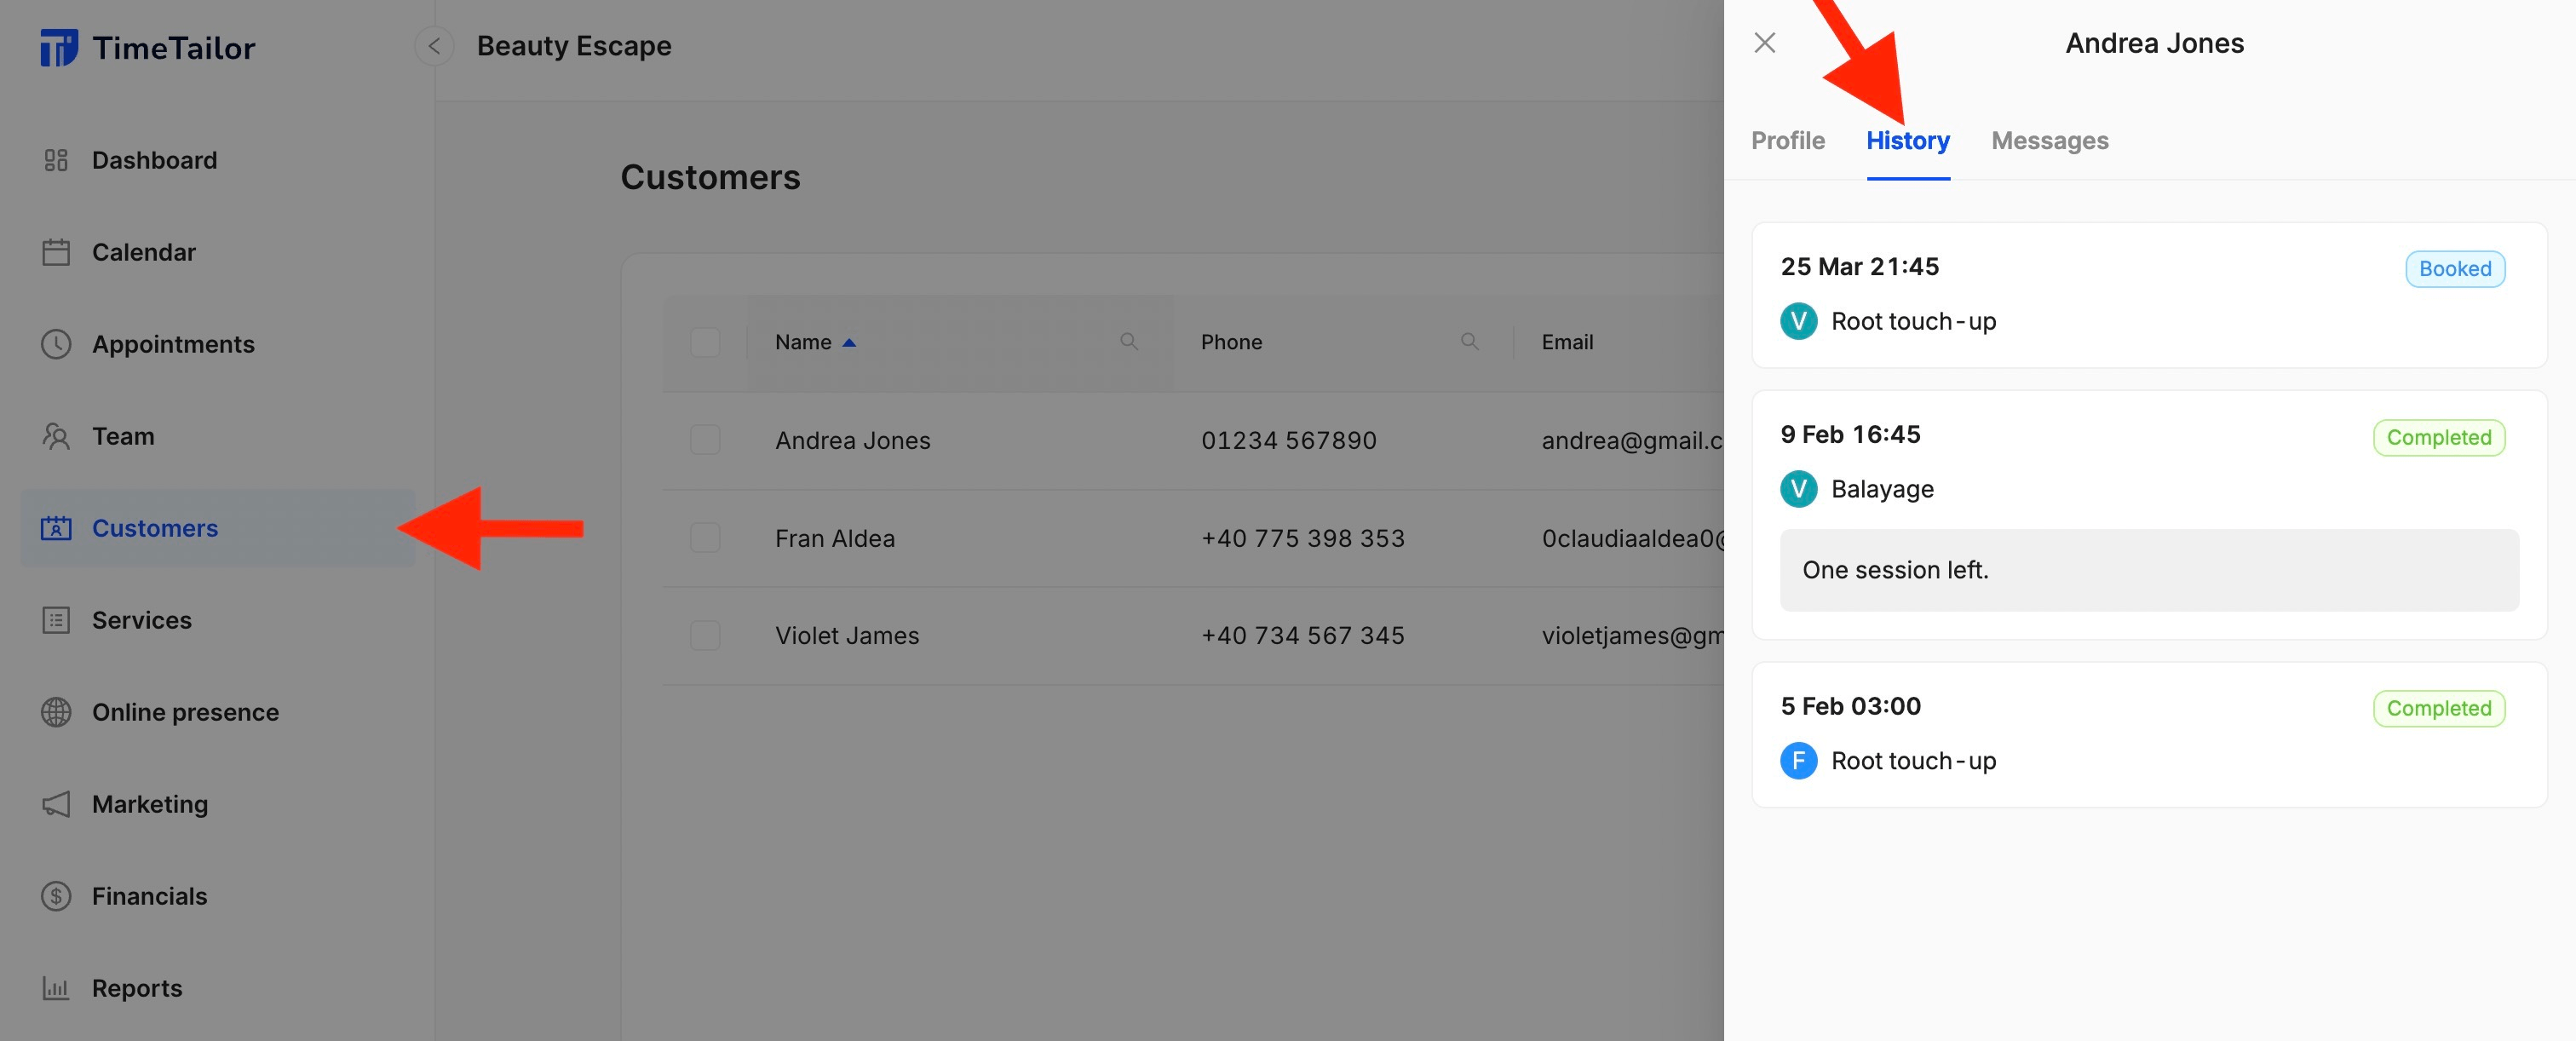The height and width of the screenshot is (1041, 2576).
Task: Open Marketing via the megaphone icon
Action: coord(57,804)
